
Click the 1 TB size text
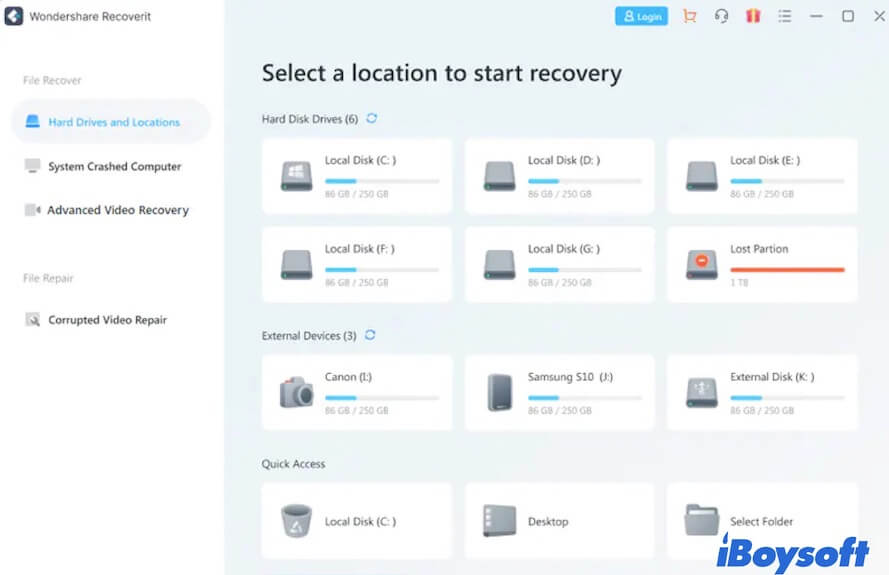tap(739, 282)
